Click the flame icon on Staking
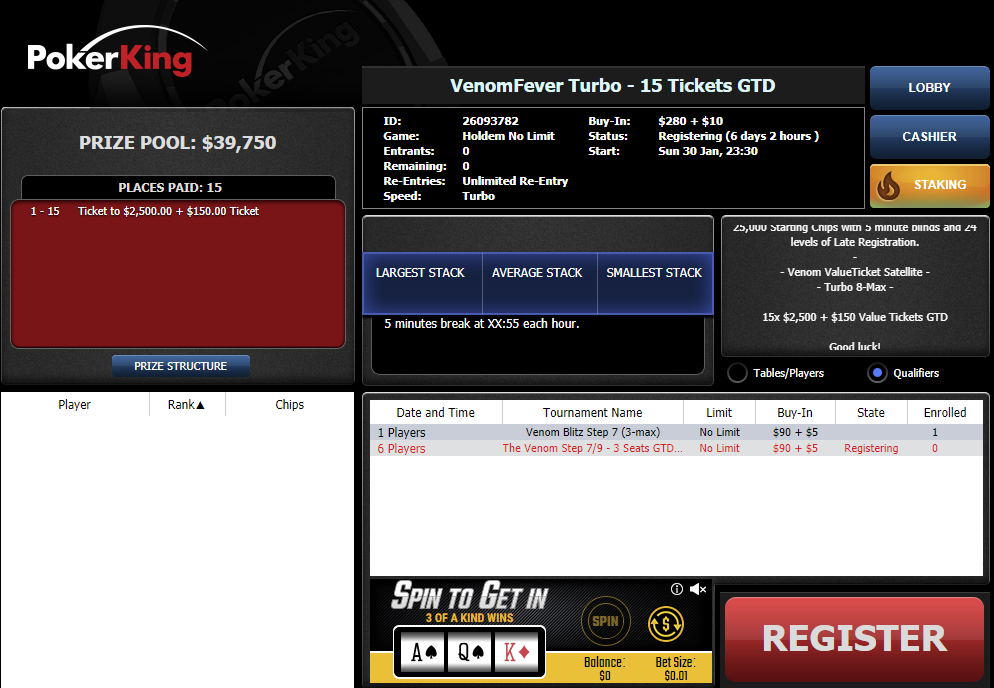The width and height of the screenshot is (994, 688). pos(888,186)
